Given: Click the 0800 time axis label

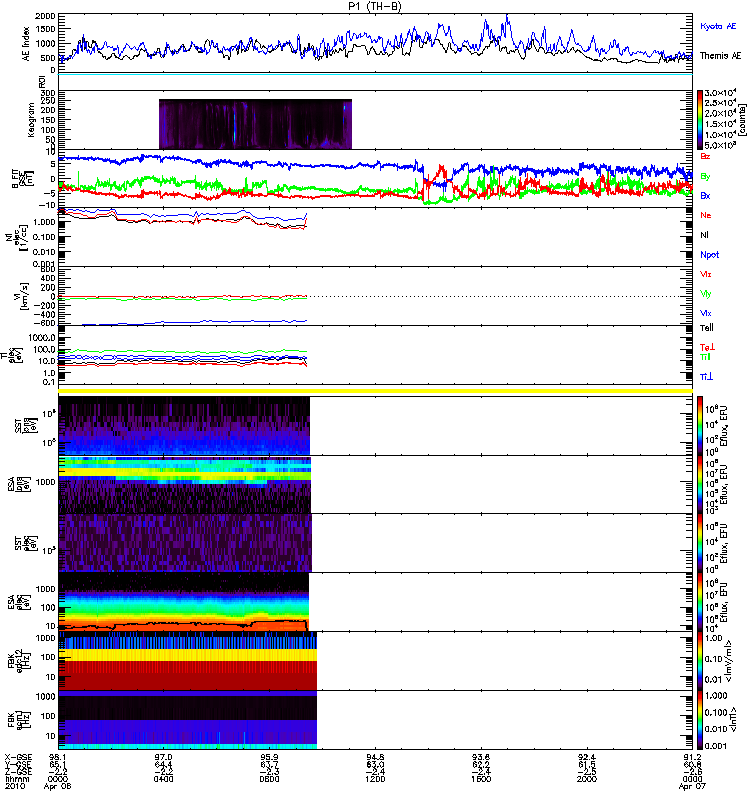Looking at the screenshot, I should pyautogui.click(x=269, y=779).
